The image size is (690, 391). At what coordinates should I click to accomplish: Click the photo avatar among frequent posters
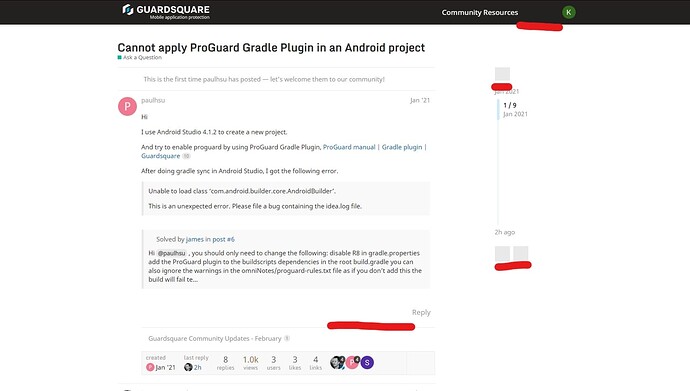[x=337, y=362]
